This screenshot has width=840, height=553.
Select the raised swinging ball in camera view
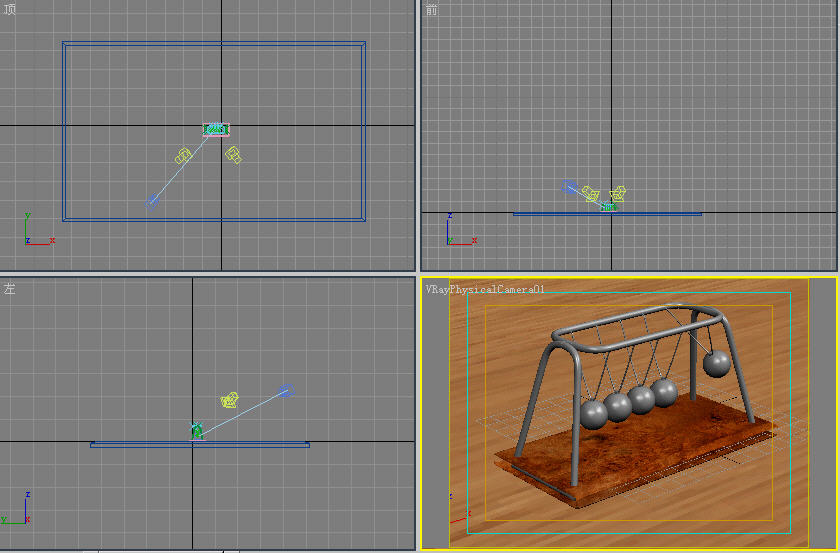716,363
